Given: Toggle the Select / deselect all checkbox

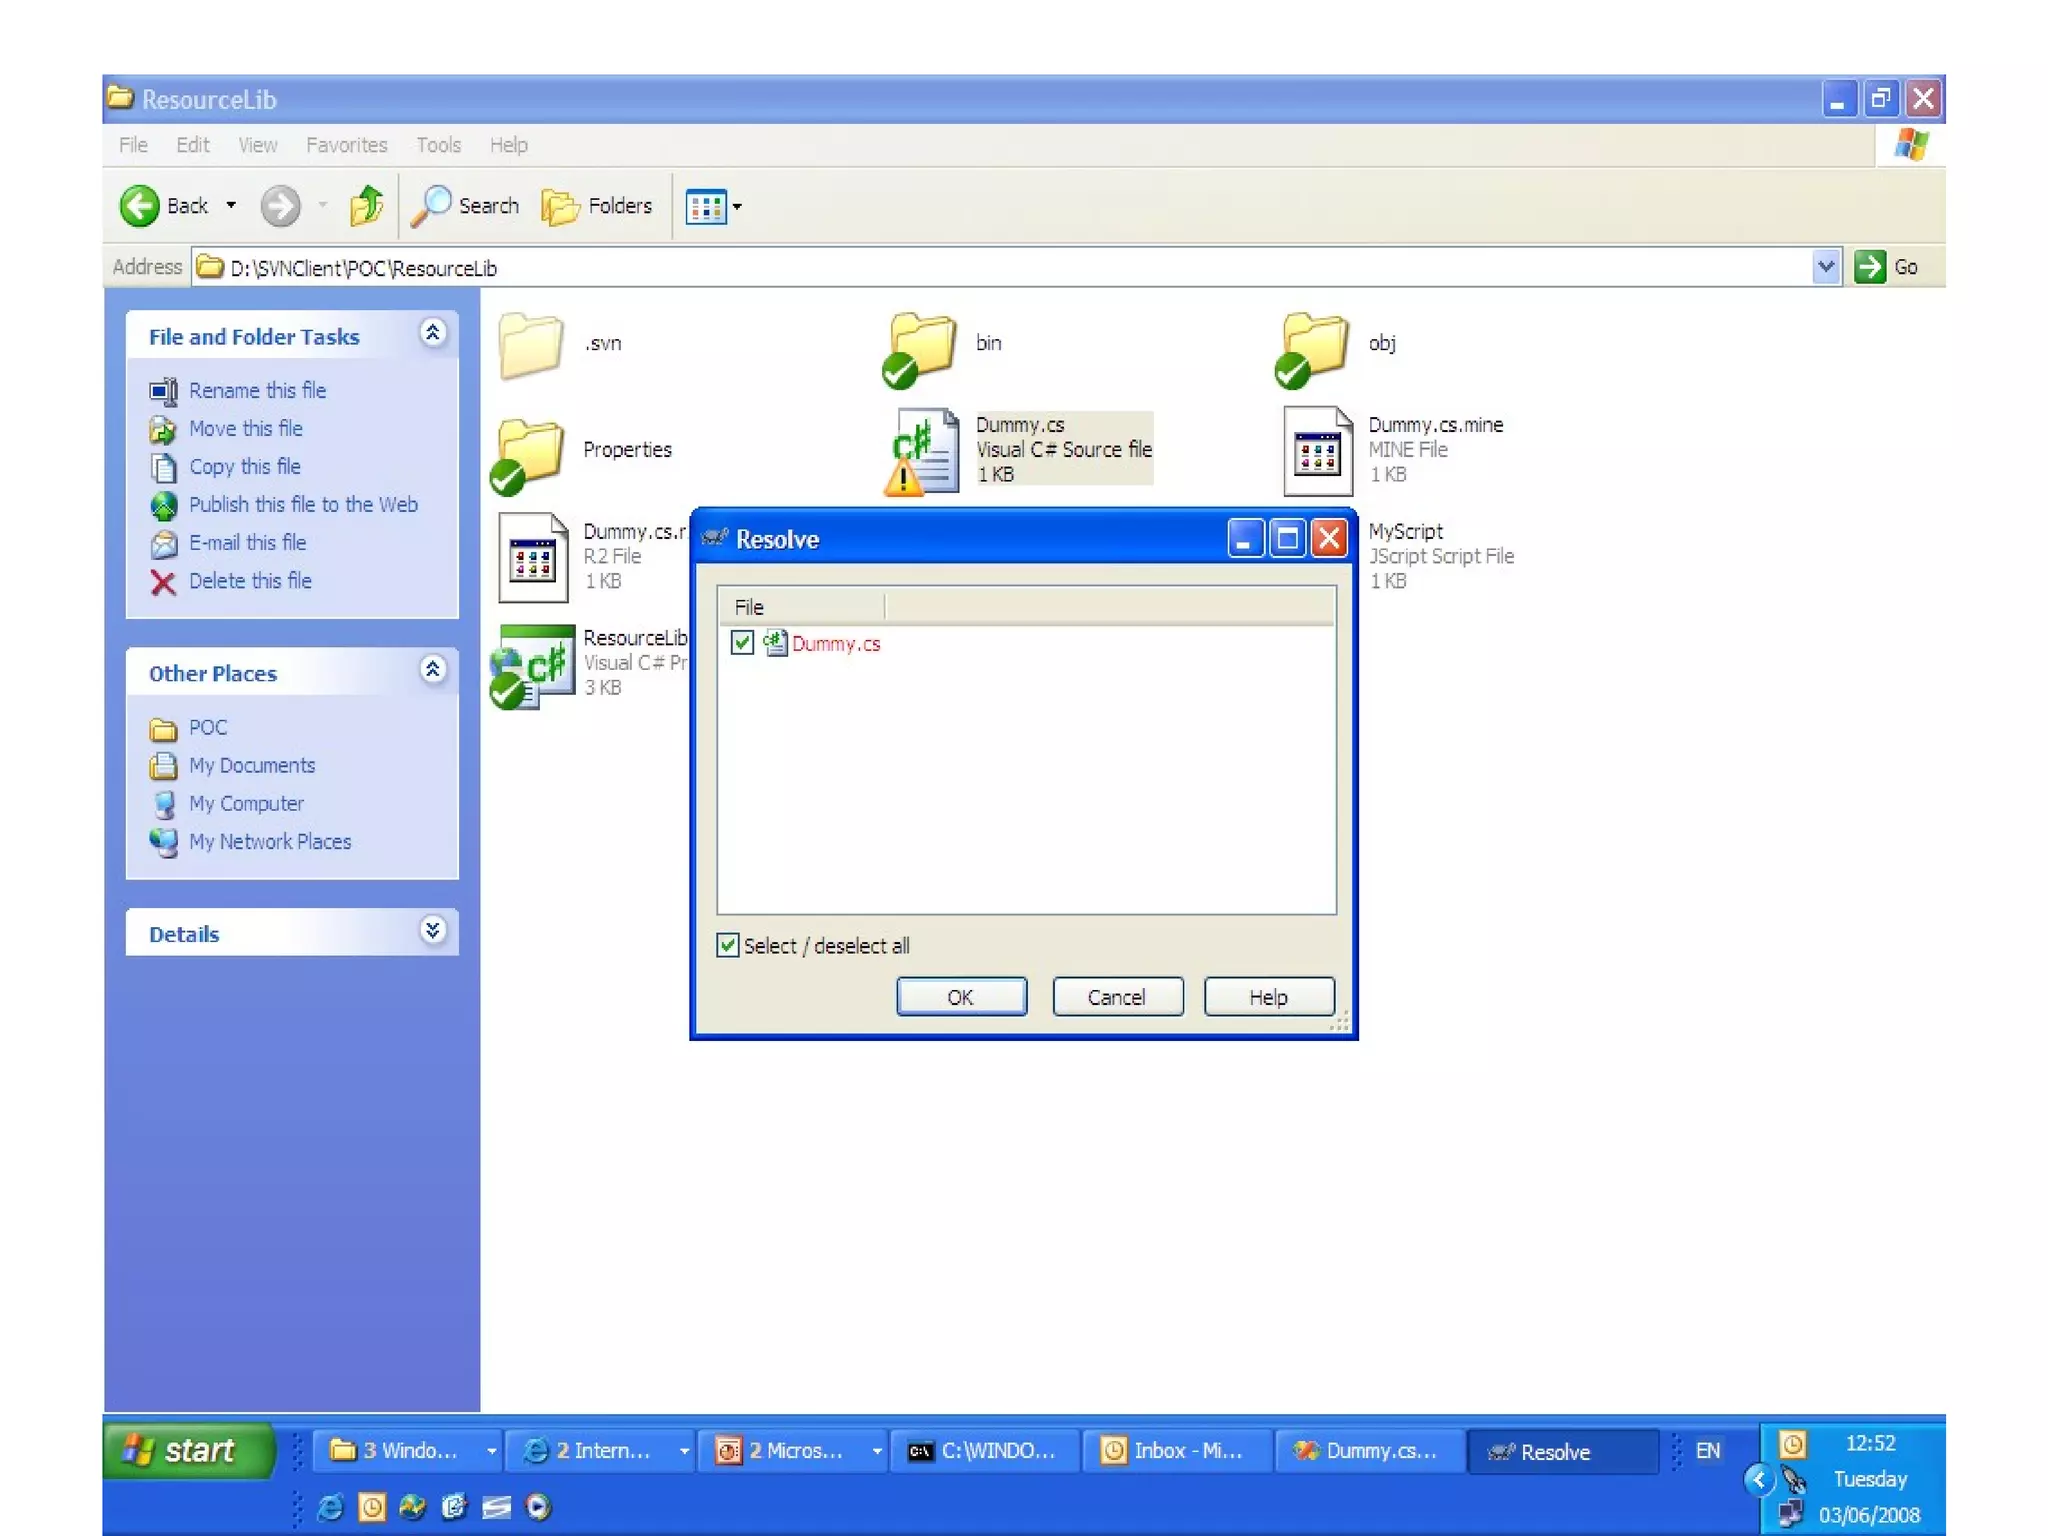Looking at the screenshot, I should tap(728, 945).
